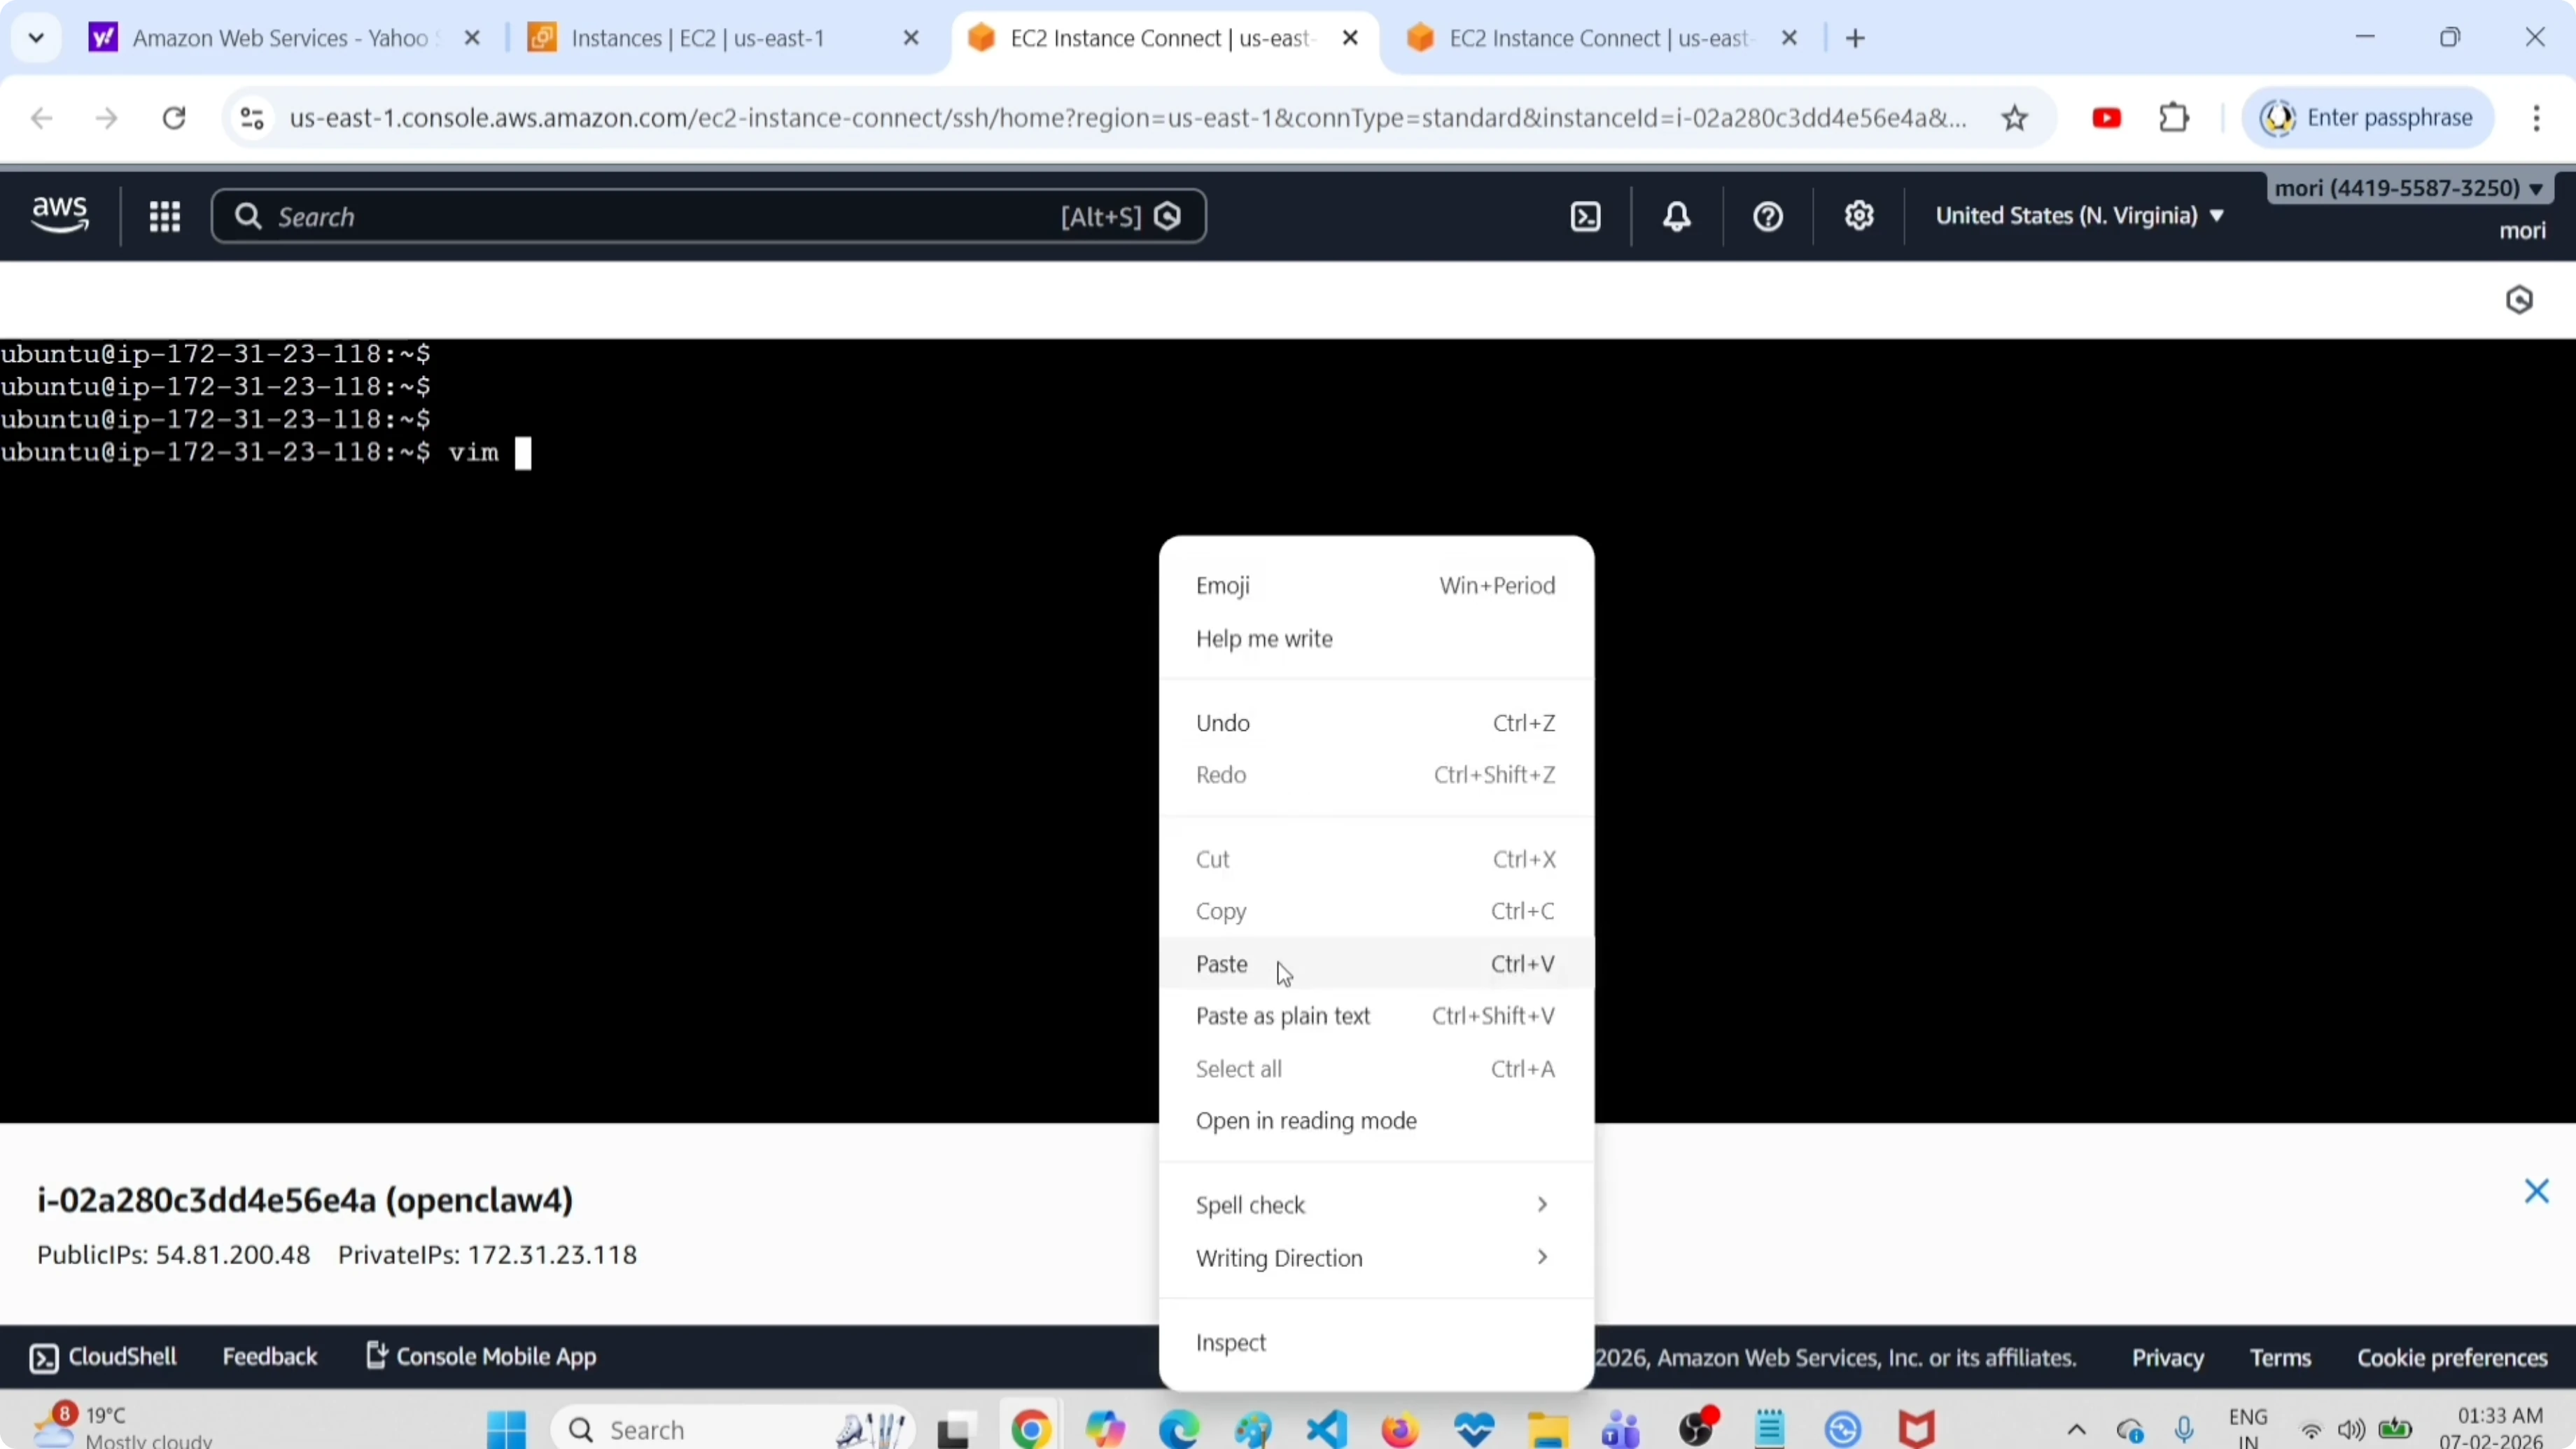2576x1449 pixels.
Task: Open the CloudShell footer link
Action: coord(104,1357)
